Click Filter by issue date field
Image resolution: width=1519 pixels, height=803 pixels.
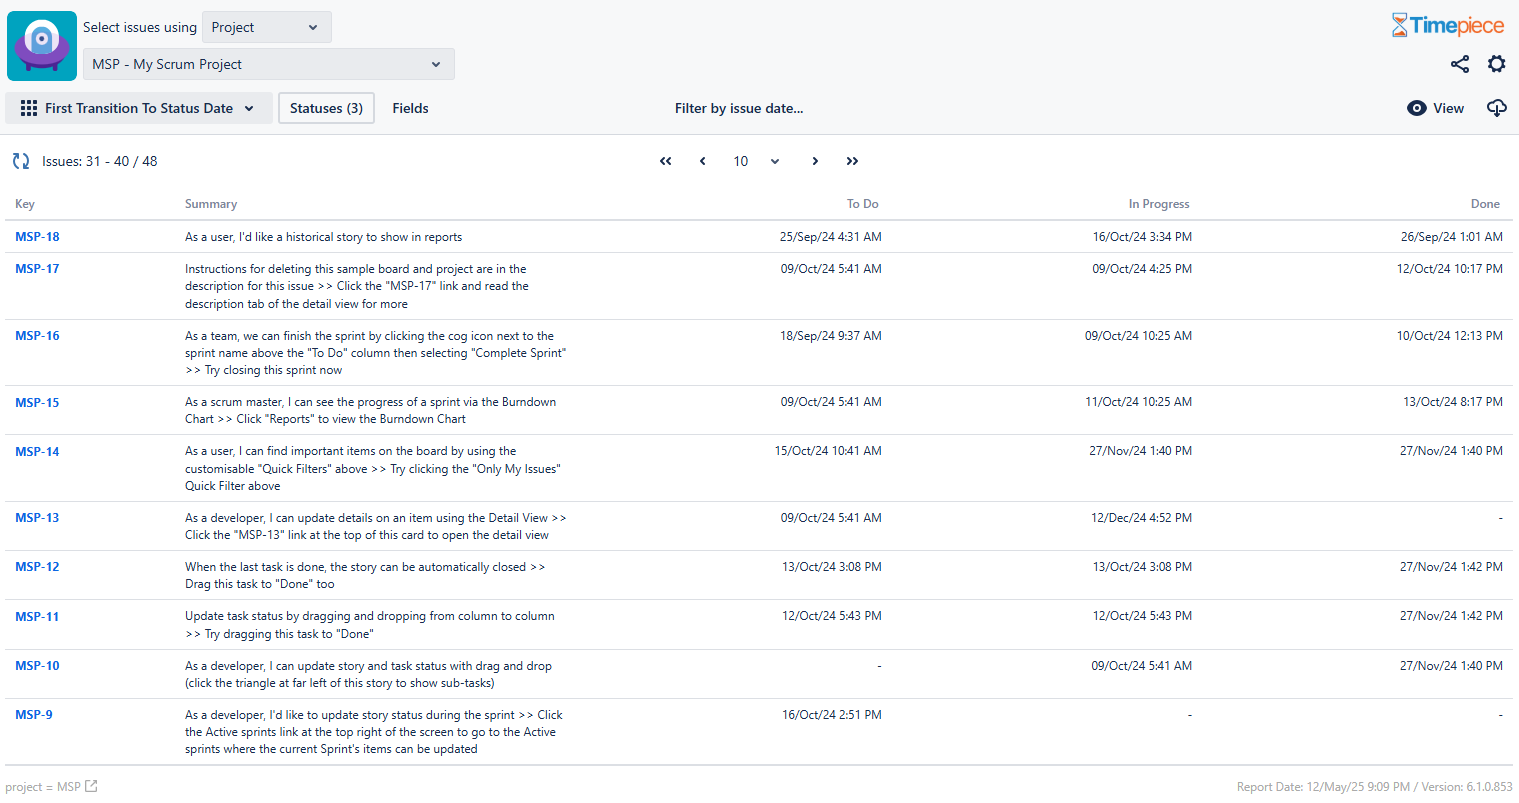click(739, 108)
